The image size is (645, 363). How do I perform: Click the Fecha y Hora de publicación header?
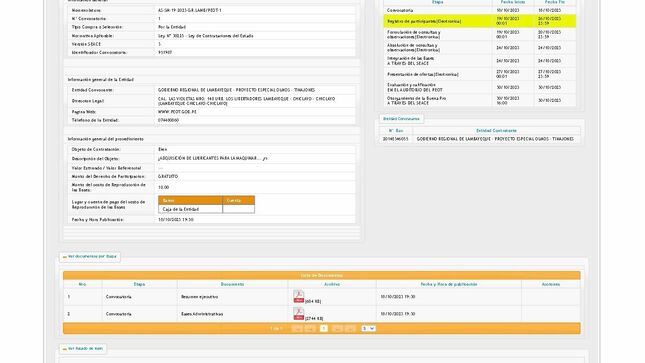pyautogui.click(x=449, y=284)
